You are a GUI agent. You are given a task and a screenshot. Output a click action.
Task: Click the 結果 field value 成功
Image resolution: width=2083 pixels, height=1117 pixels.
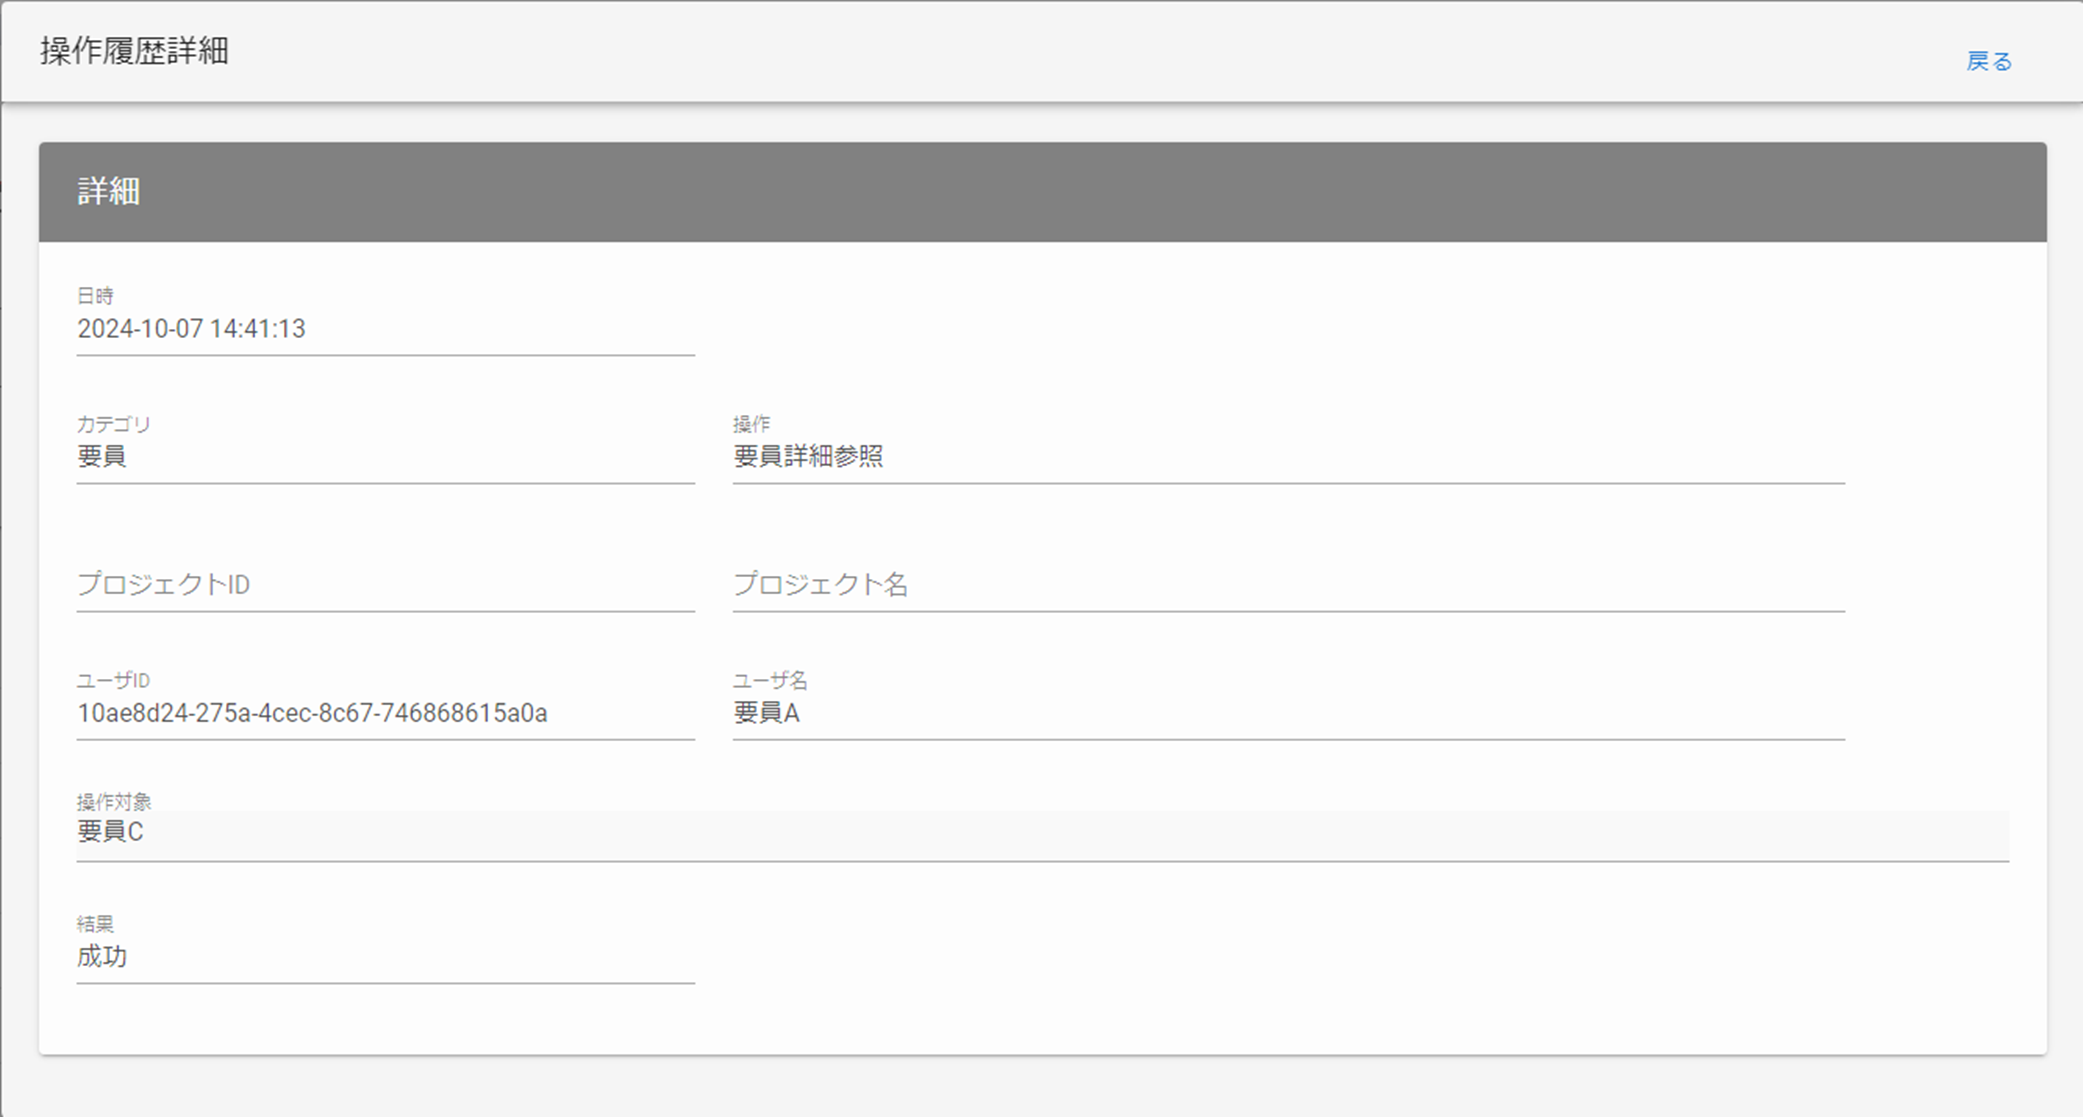click(x=102, y=957)
